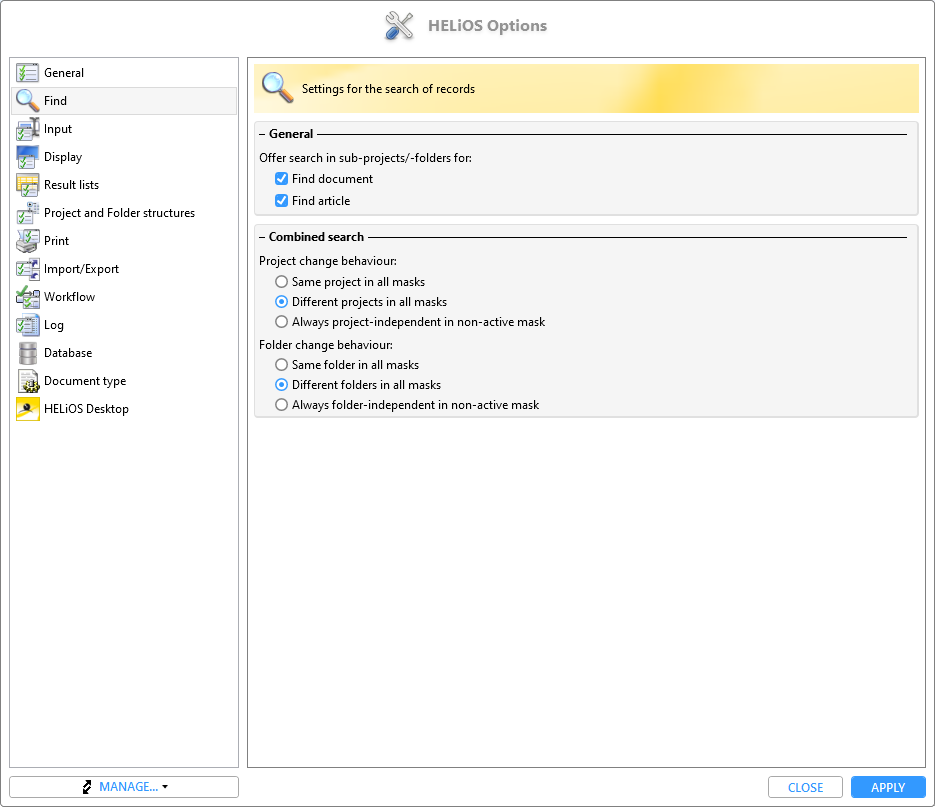Screen dimensions: 935x807
Task: Open the Result lists options page
Action: pyautogui.click(x=124, y=185)
